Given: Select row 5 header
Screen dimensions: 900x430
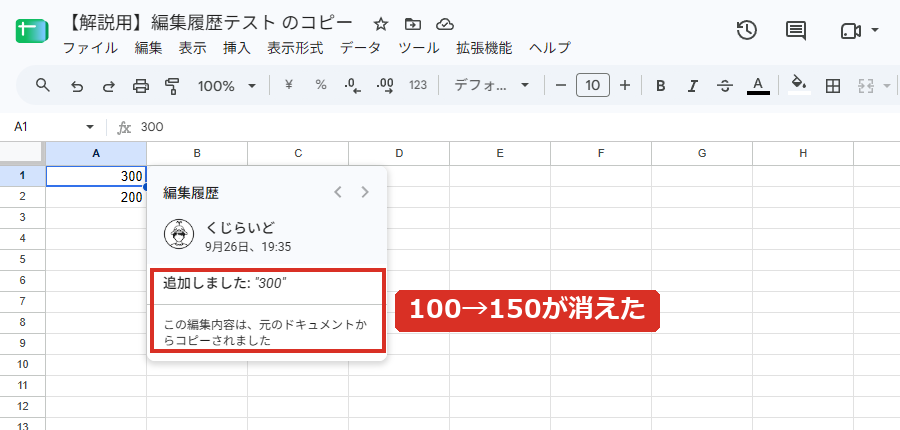Looking at the screenshot, I should 22,259.
